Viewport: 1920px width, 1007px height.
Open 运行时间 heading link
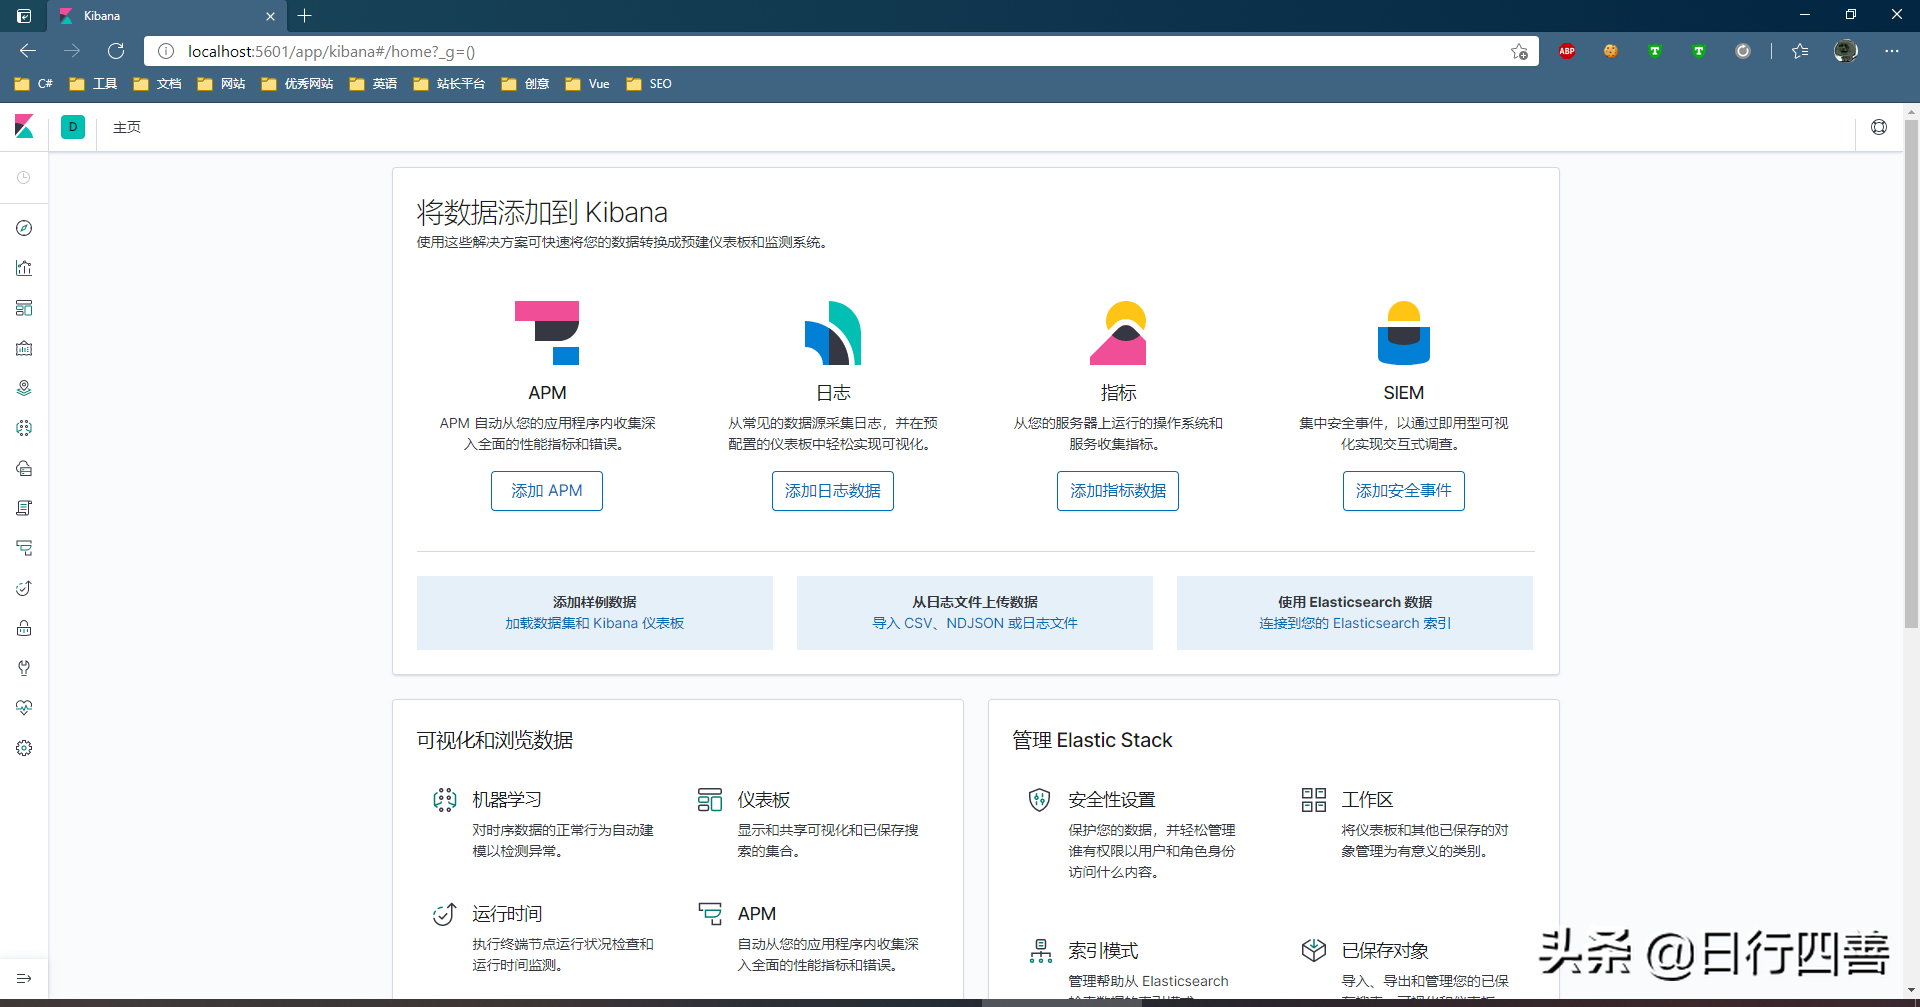(507, 914)
